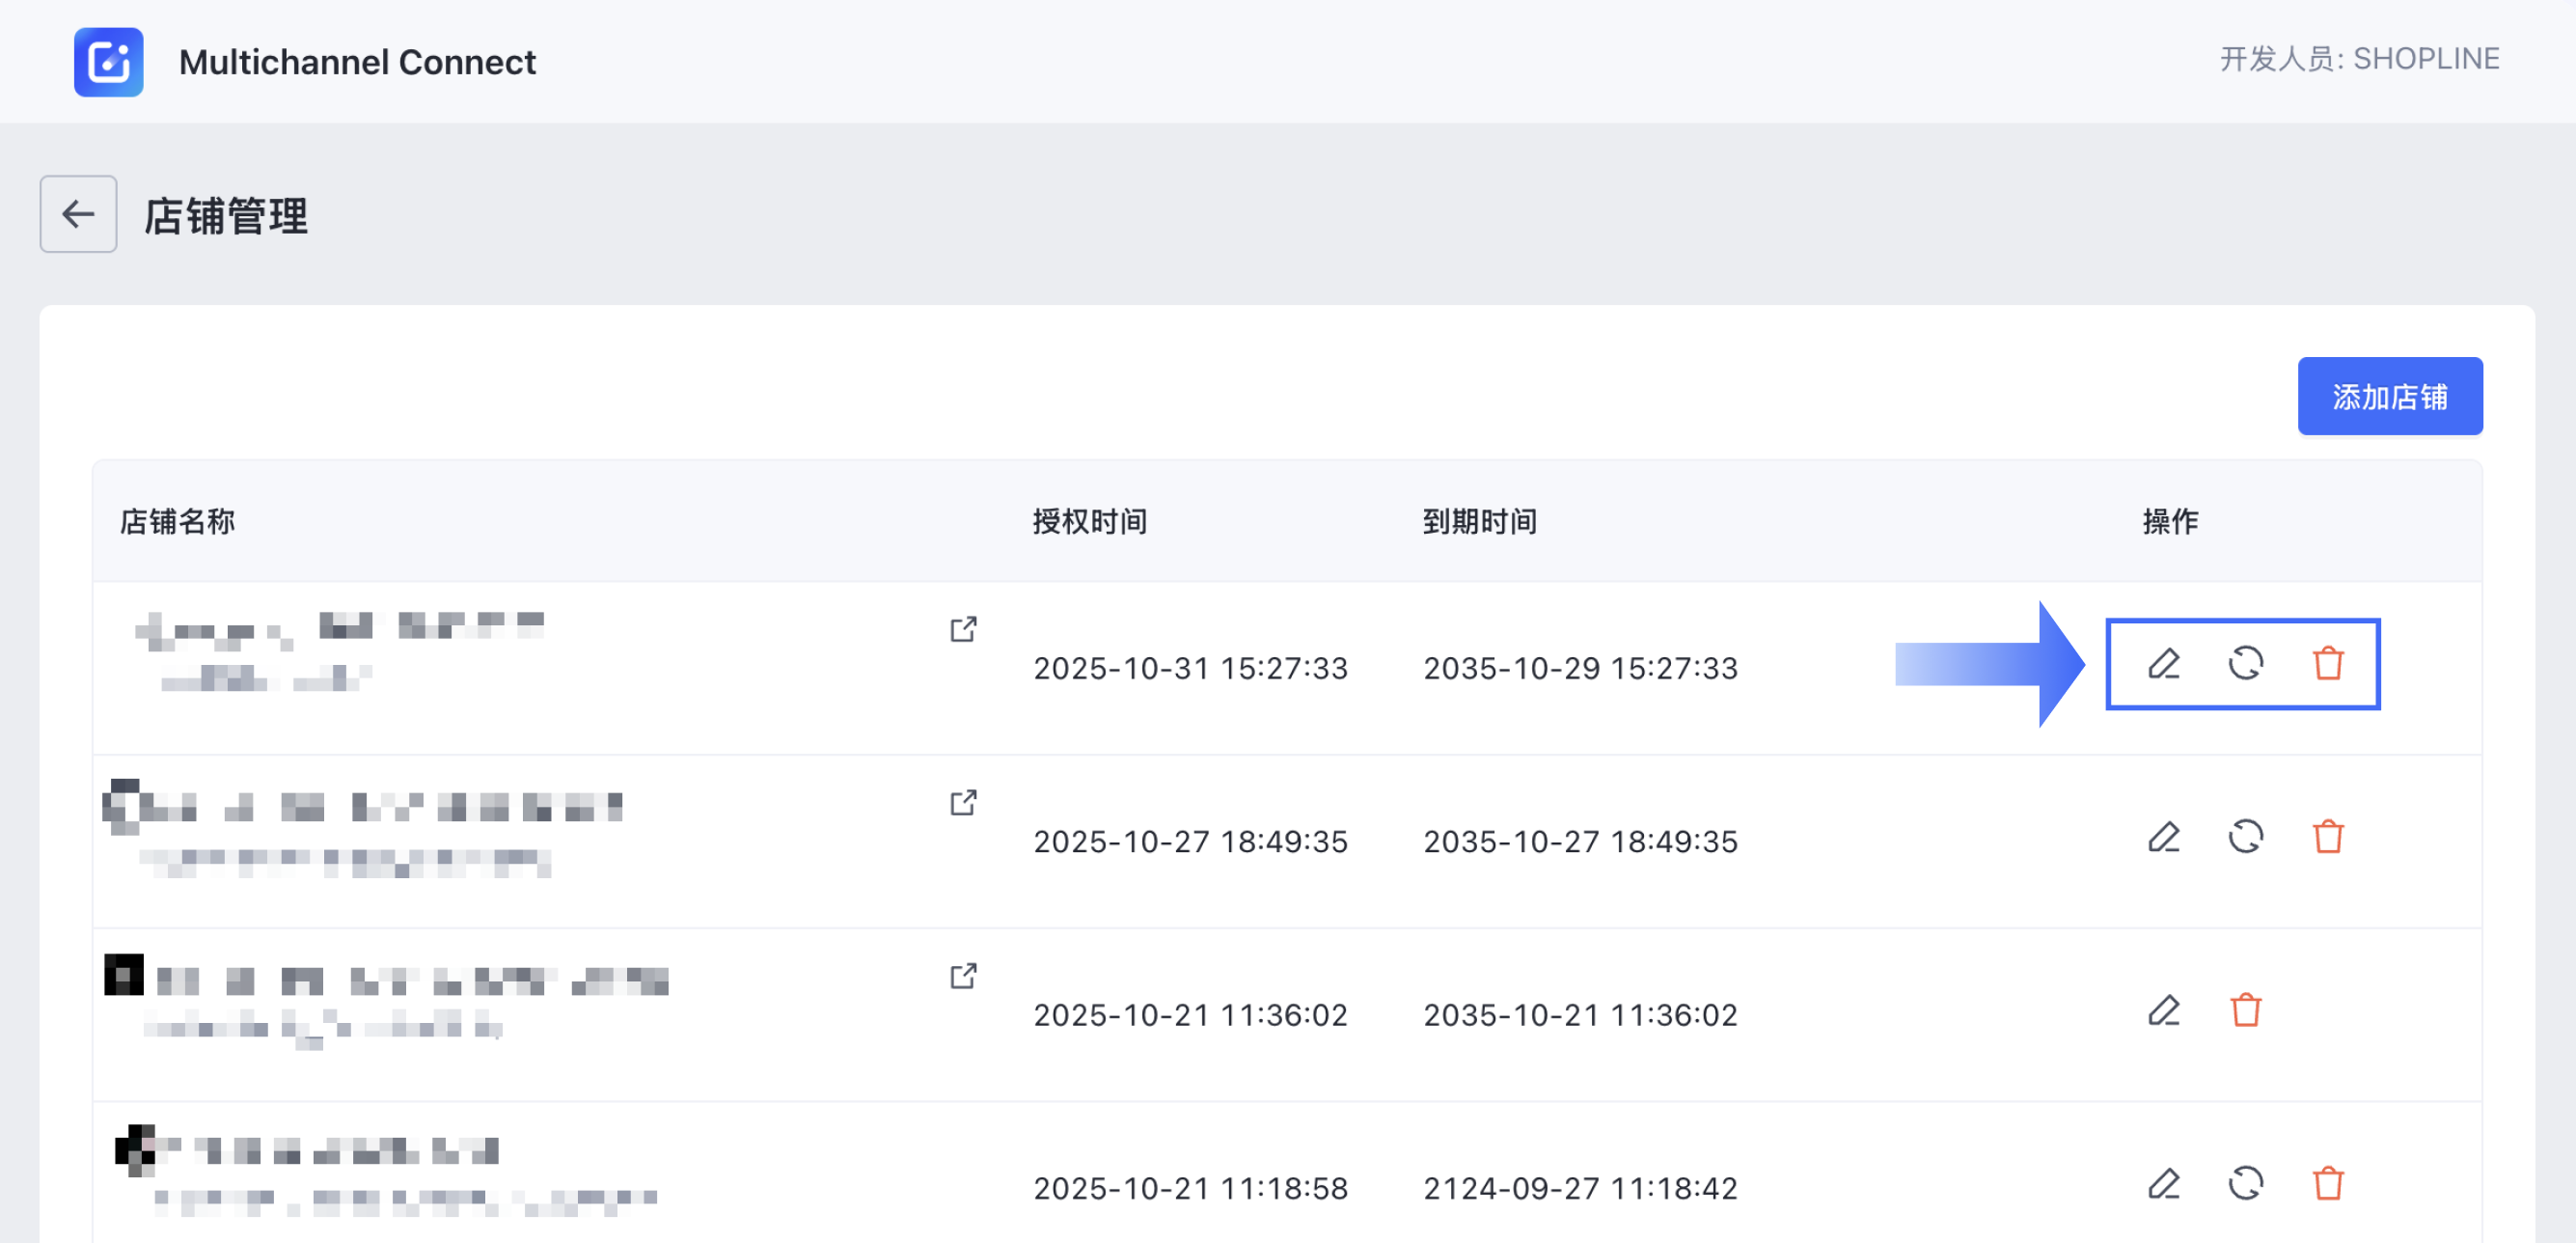Delete the first store
This screenshot has width=2576, height=1243.
pos(2328,663)
